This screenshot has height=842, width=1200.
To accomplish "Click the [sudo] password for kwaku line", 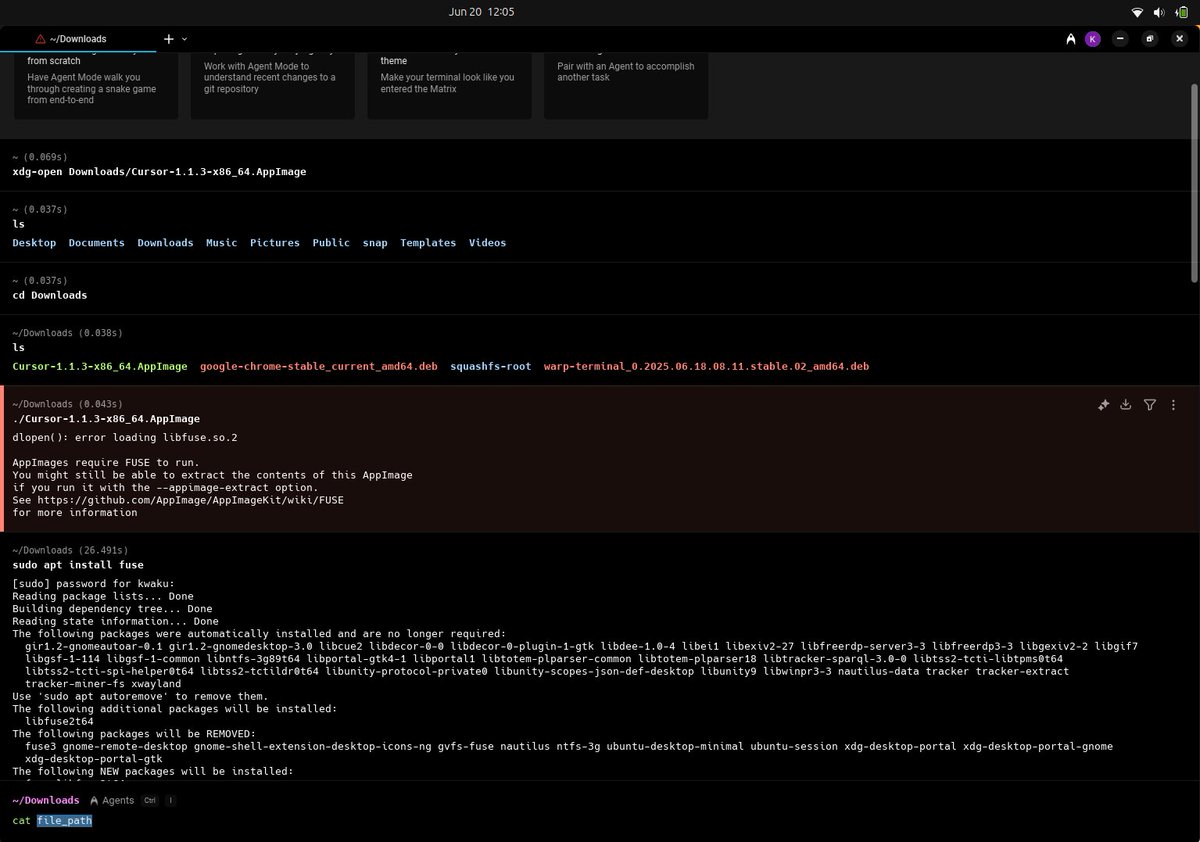I will (x=94, y=584).
